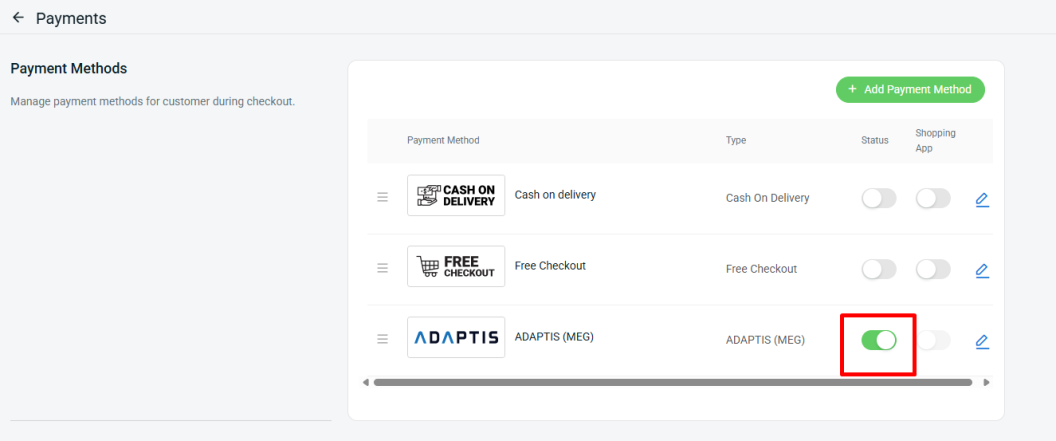Enable Cash on delivery status toggle
The height and width of the screenshot is (441, 1056).
tap(879, 199)
